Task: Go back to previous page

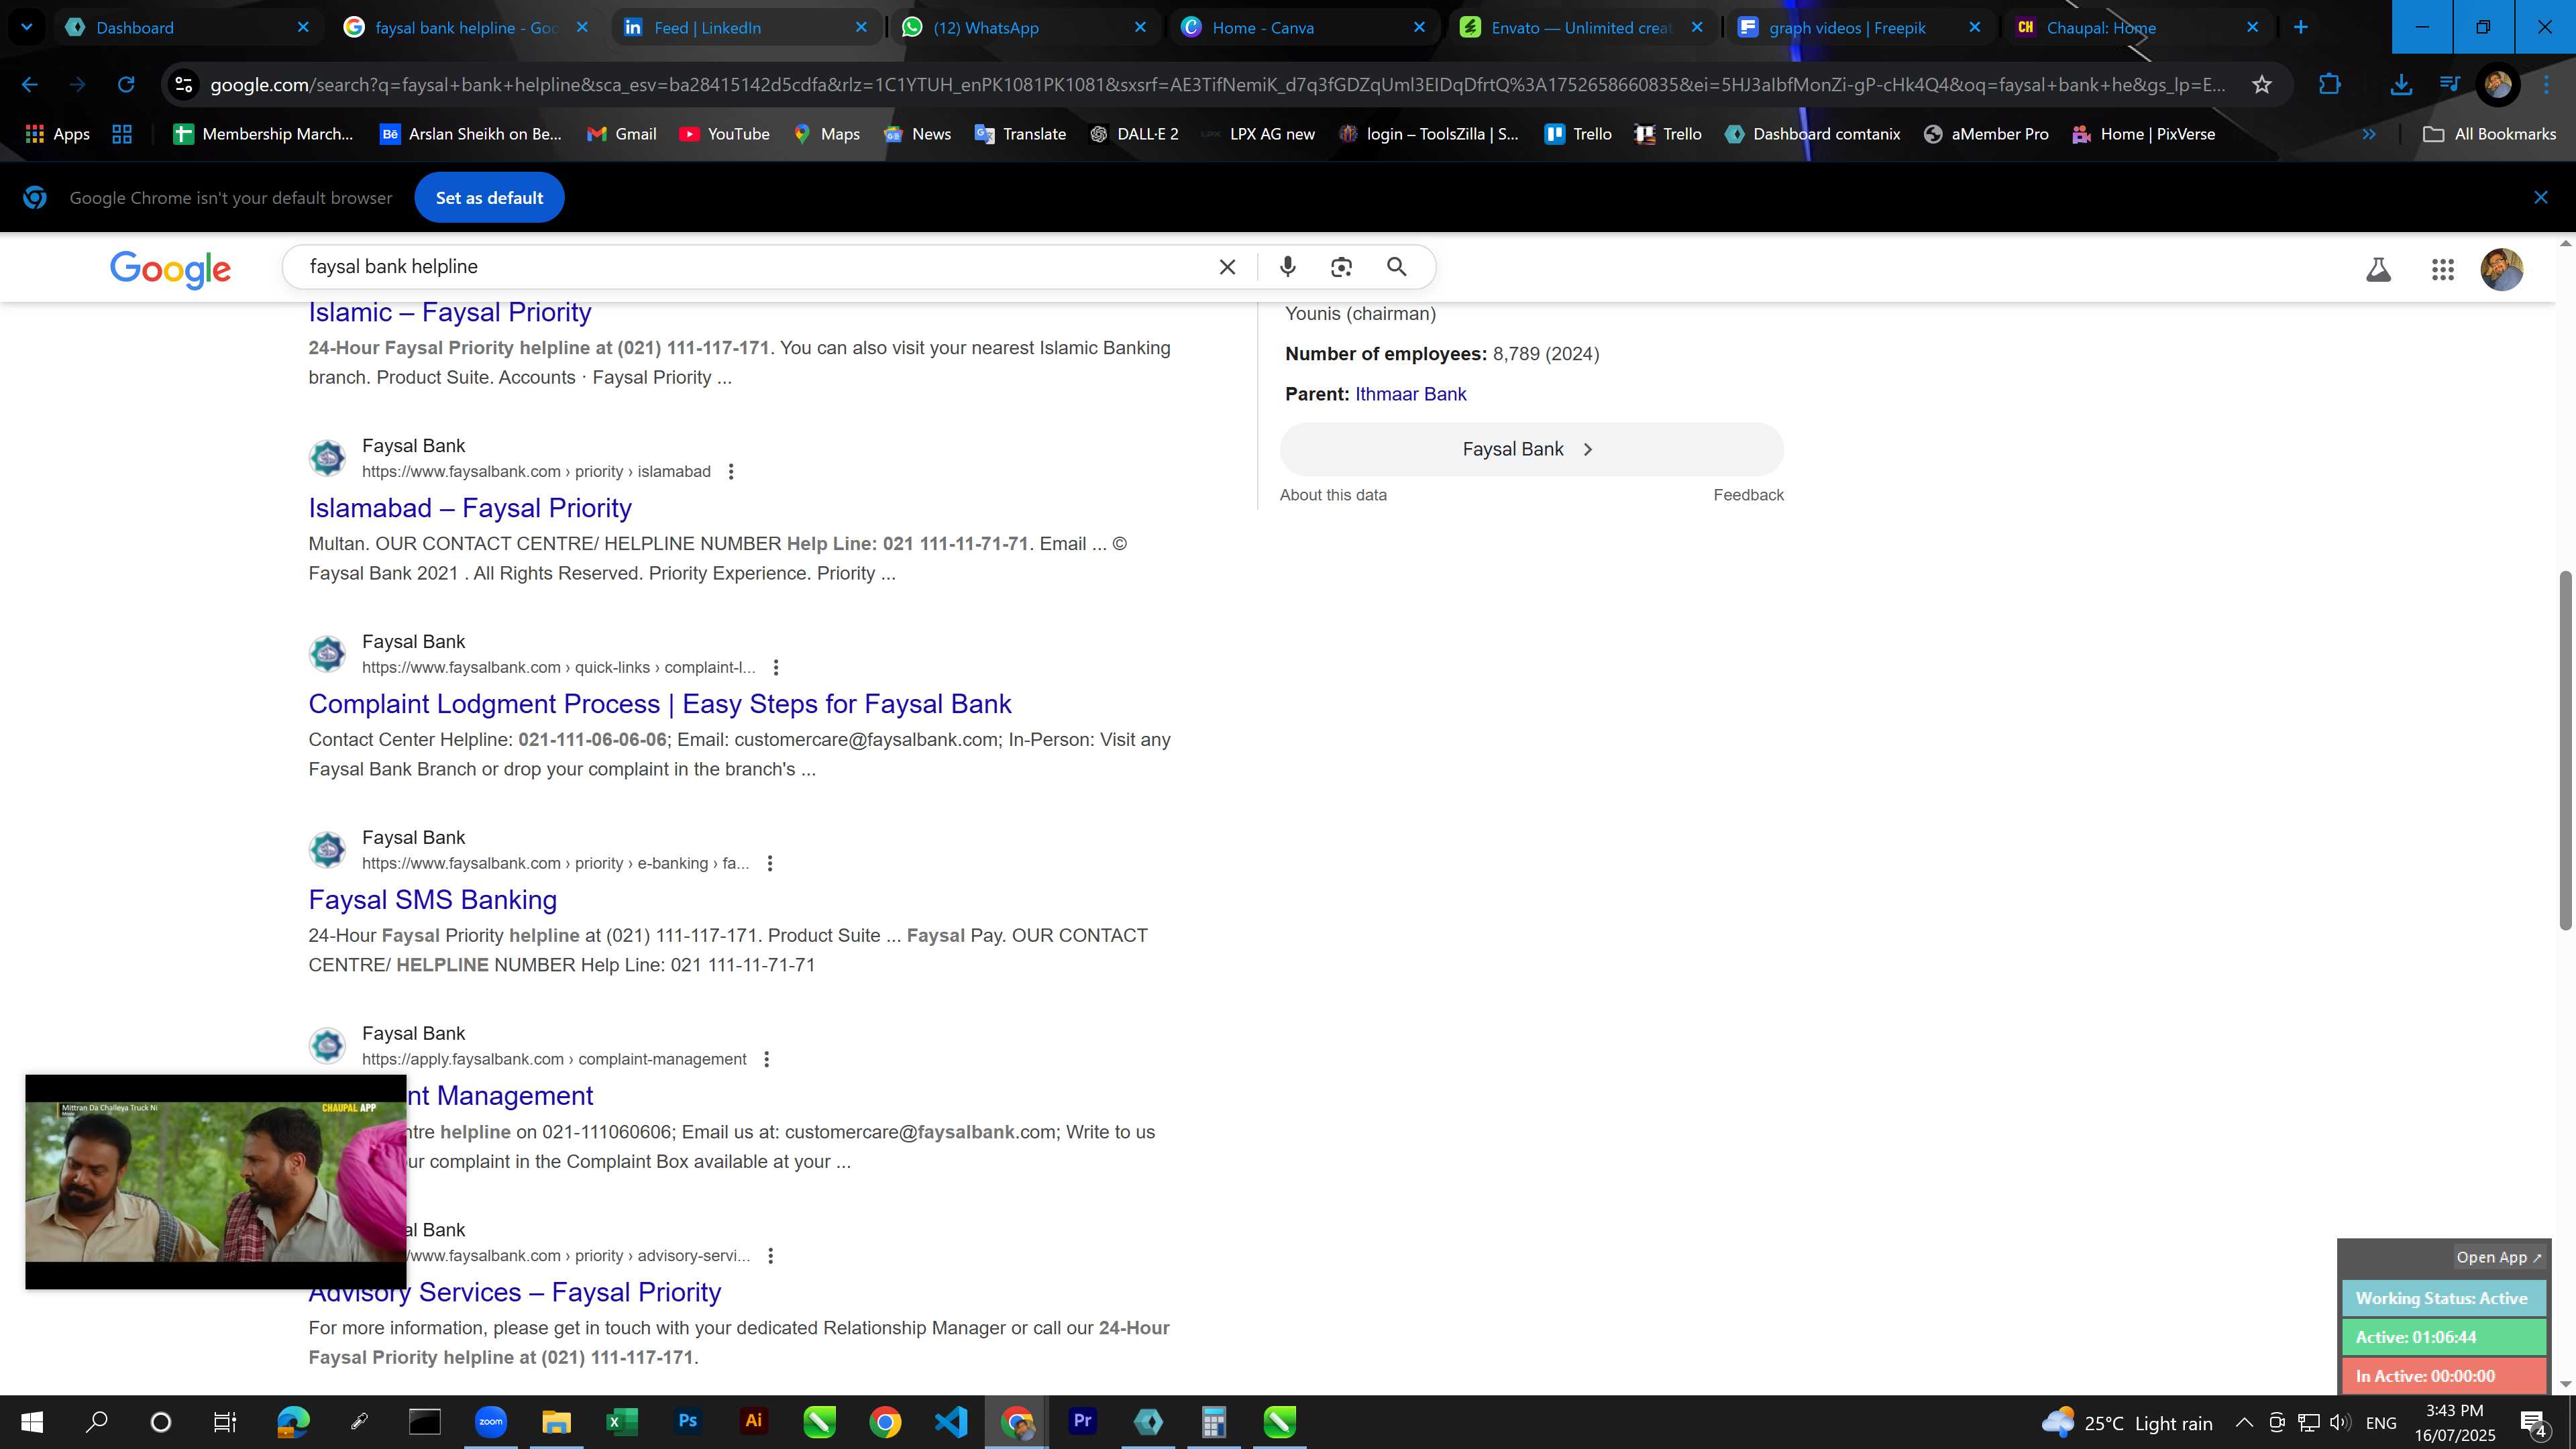Action: click(29, 85)
